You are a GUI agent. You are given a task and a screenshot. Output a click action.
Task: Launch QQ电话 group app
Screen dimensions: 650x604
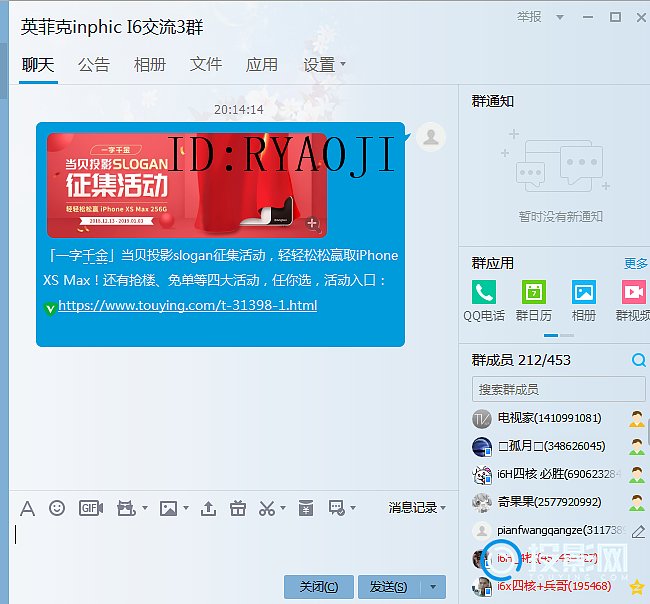484,301
